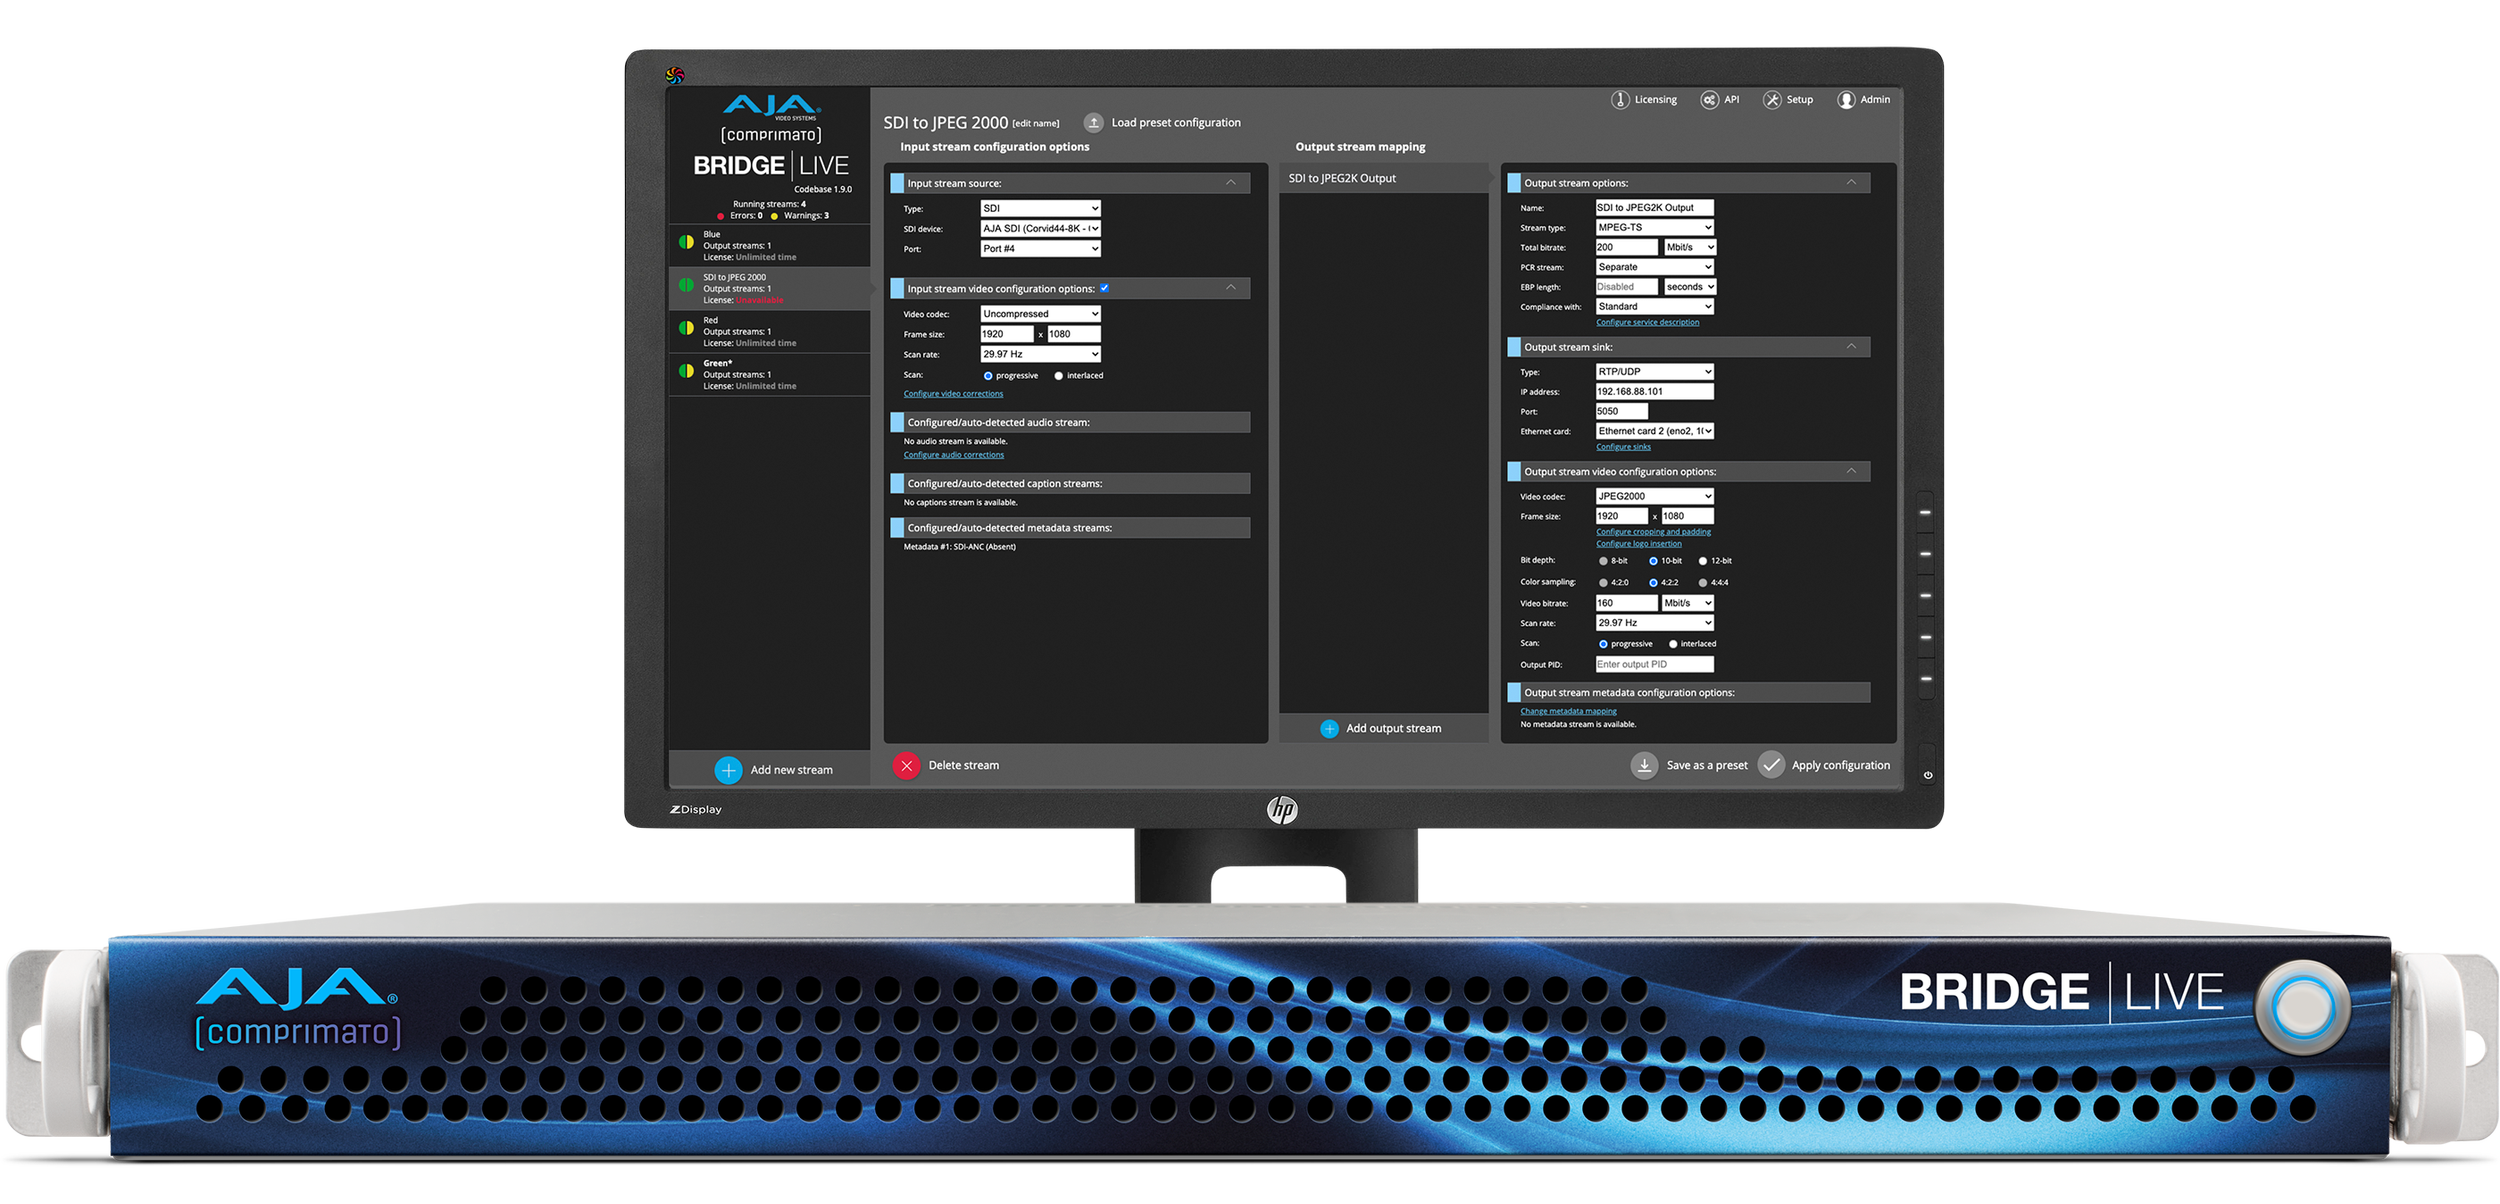Click the red X Delete stream icon
Image resolution: width=2500 pixels, height=1204 pixels.
point(906,765)
